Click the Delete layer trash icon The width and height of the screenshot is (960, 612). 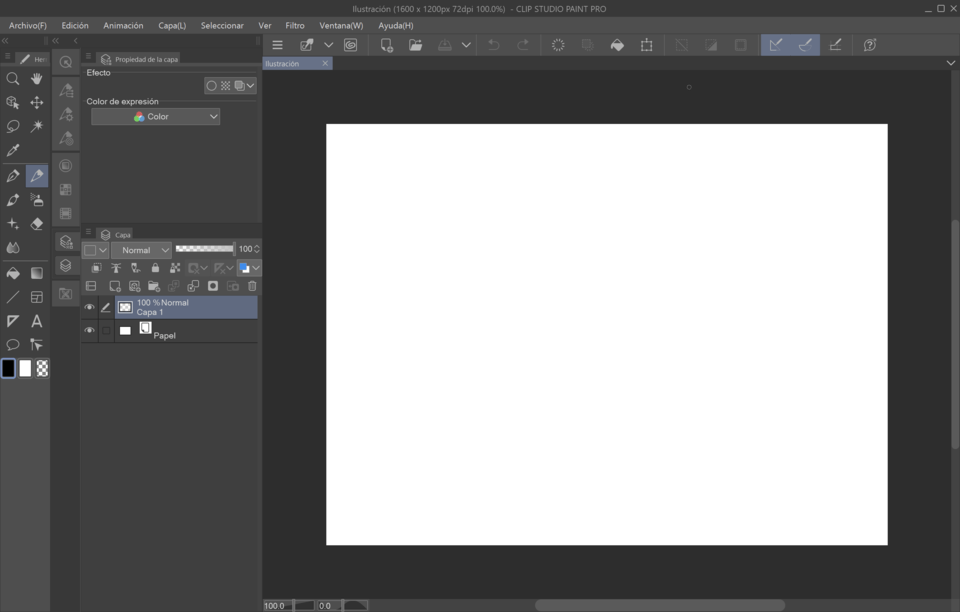coord(252,286)
